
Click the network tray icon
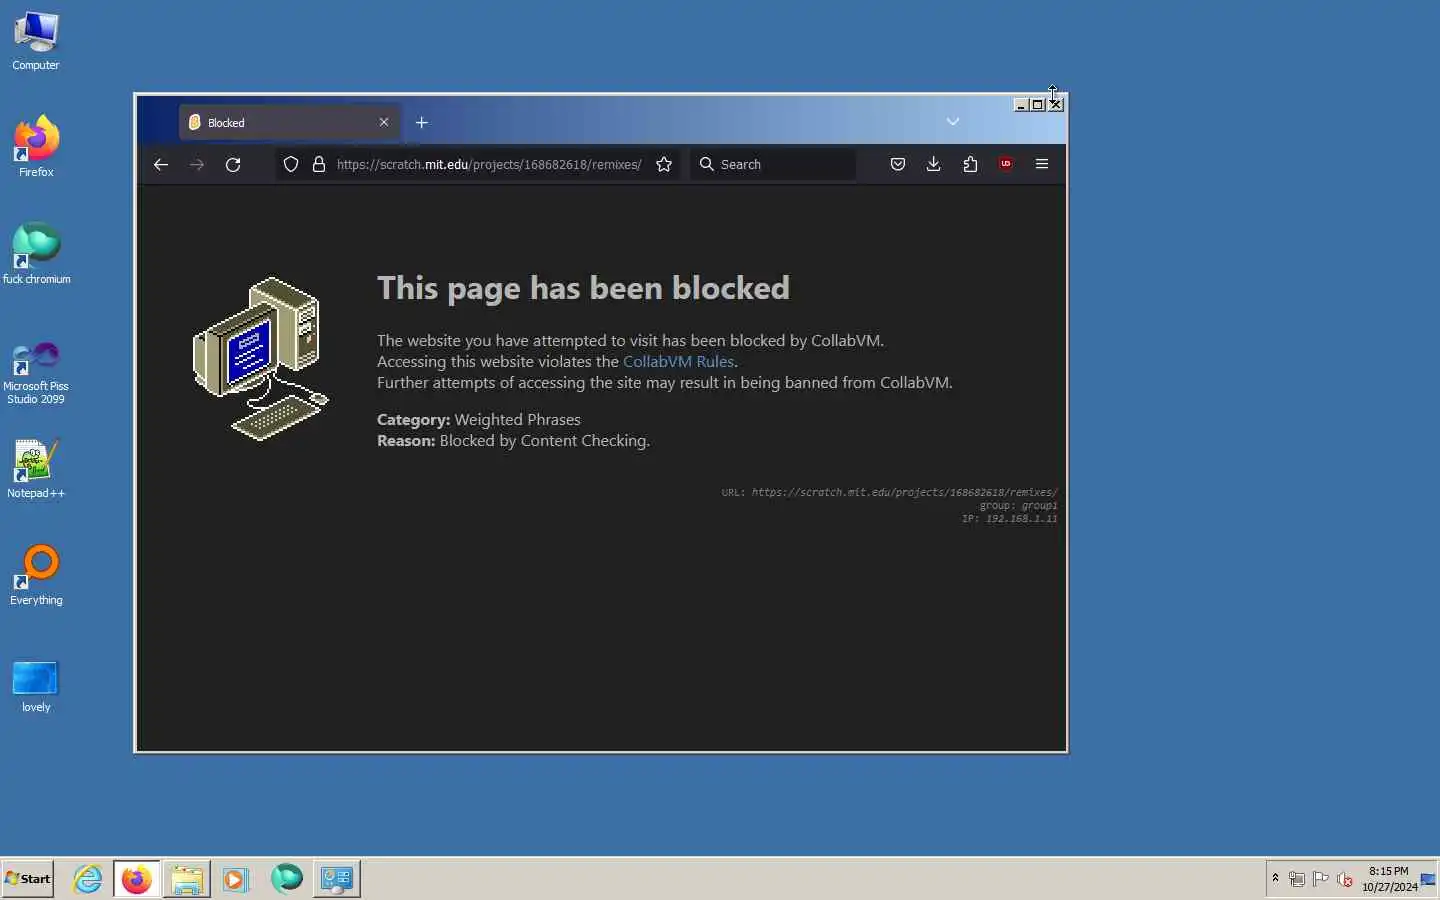point(1296,879)
